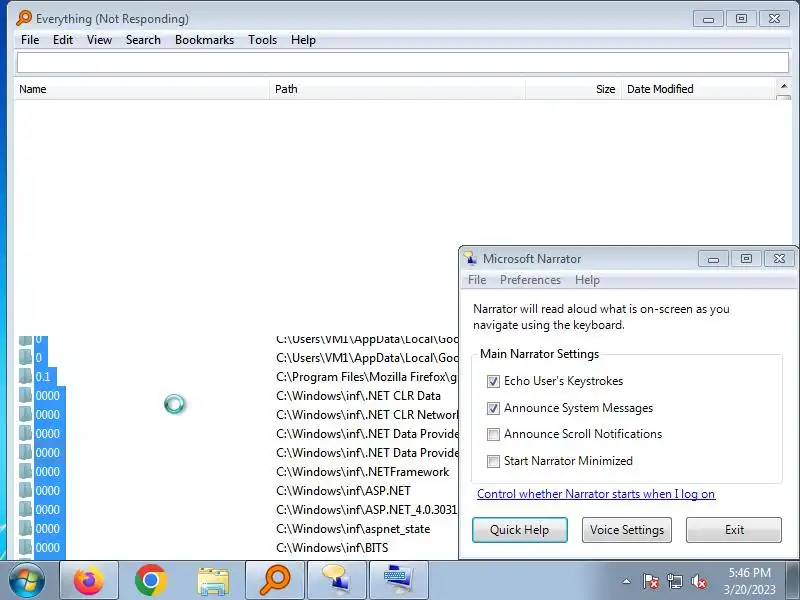
Task: Click the Narrator Exit button
Action: click(x=734, y=530)
